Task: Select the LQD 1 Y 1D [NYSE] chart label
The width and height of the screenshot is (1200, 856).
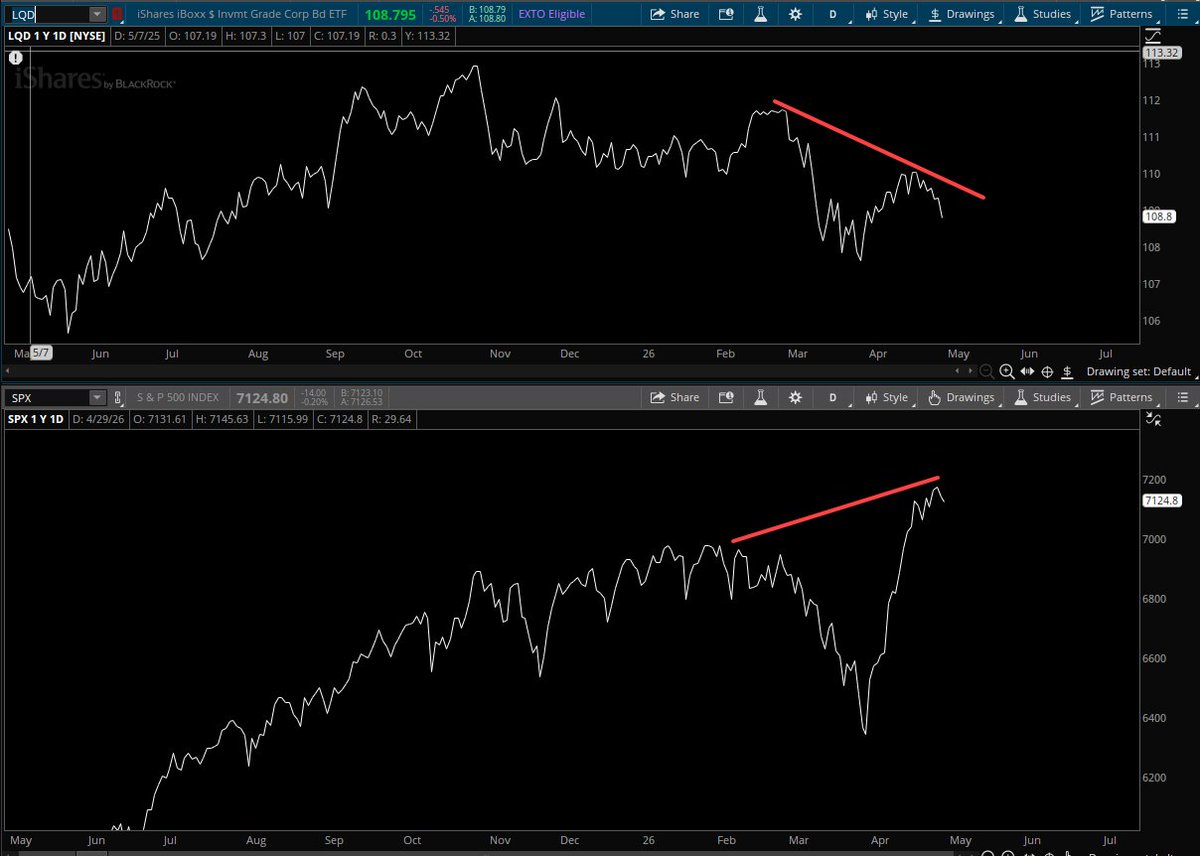Action: click(x=56, y=35)
